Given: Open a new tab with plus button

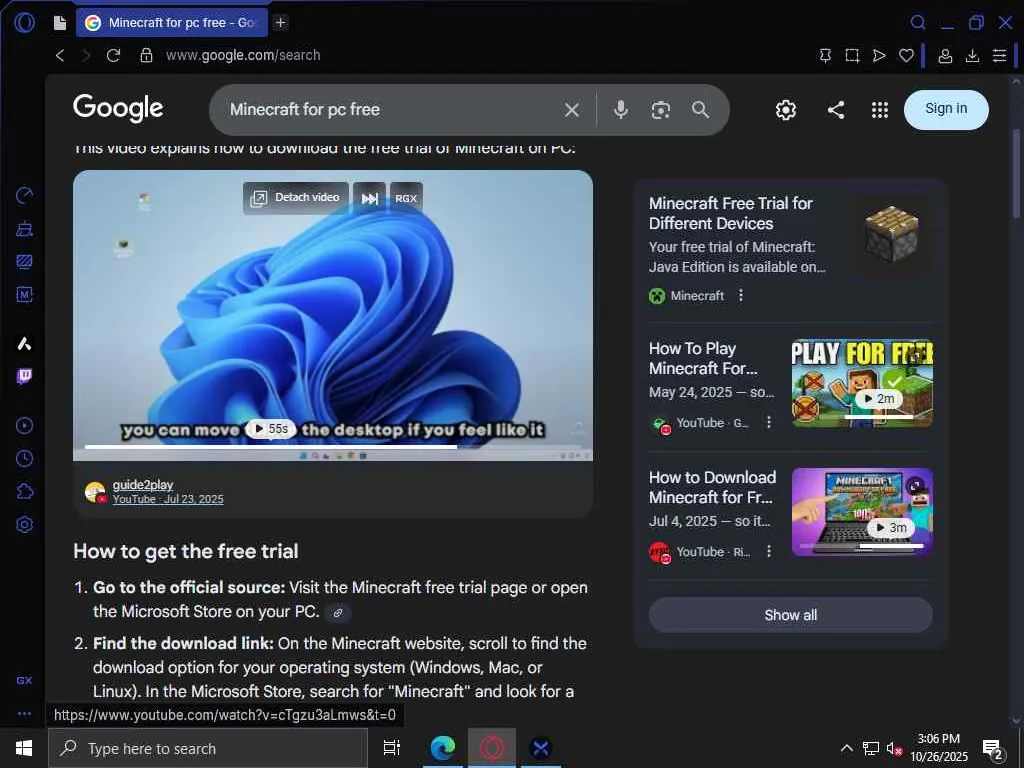Looking at the screenshot, I should (x=280, y=23).
